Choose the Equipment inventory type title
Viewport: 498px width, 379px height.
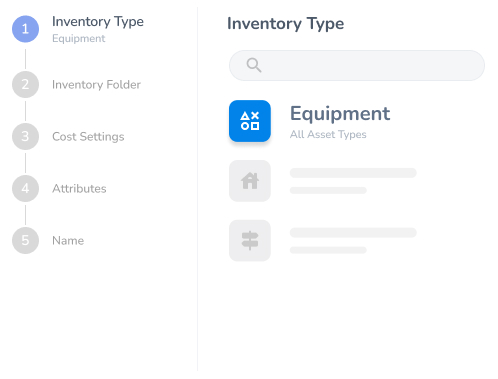pos(340,114)
